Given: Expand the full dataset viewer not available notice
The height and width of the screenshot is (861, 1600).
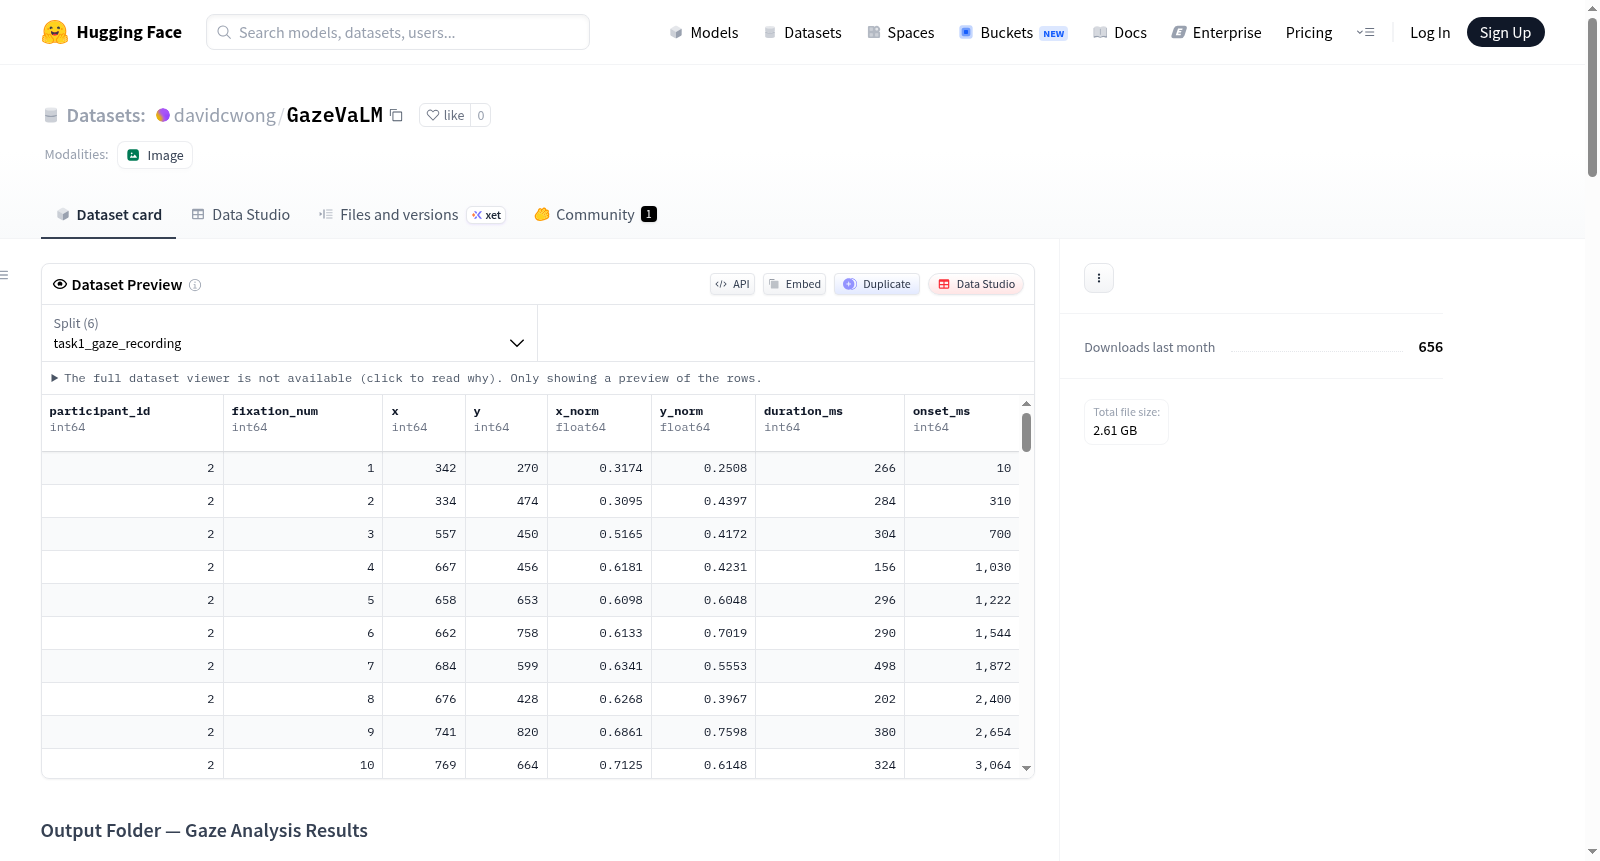Looking at the screenshot, I should click(x=406, y=378).
